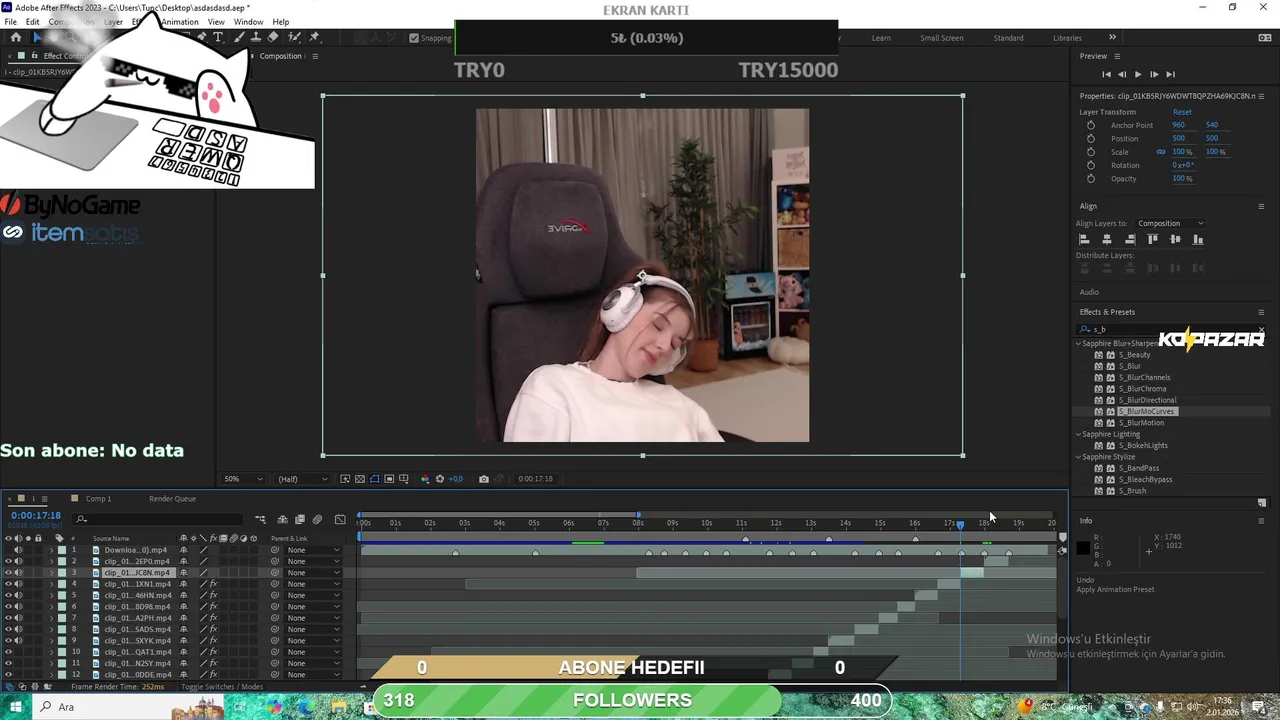
Task: Select the Puppet Pin tool
Action: click(x=315, y=37)
